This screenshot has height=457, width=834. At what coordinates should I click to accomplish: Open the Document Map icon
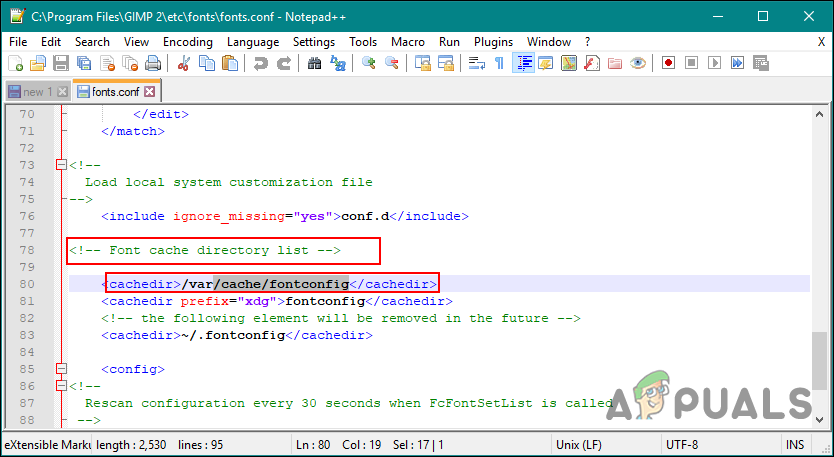click(x=569, y=63)
